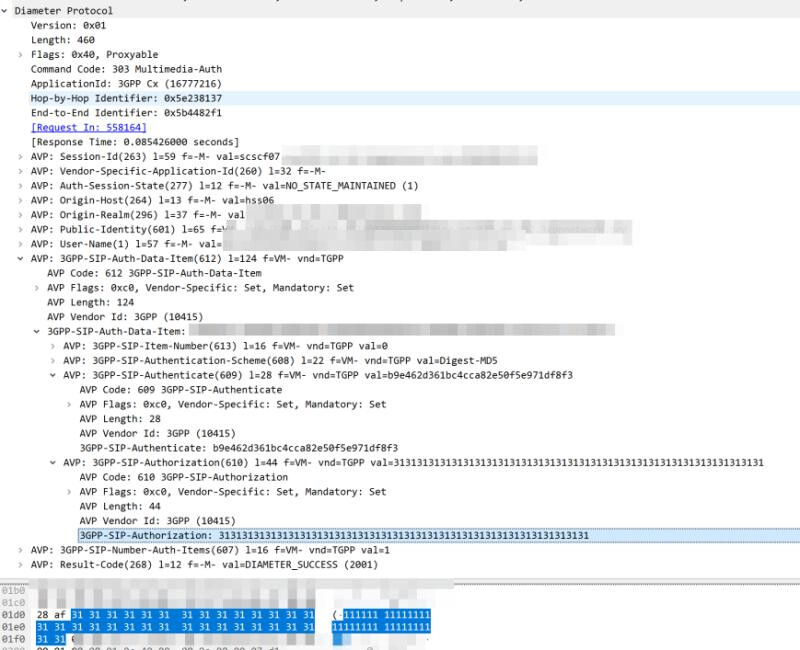Expand the Origin-Host(264) AVP entry
Image resolution: width=800 pixels, height=650 pixels.
(21, 201)
